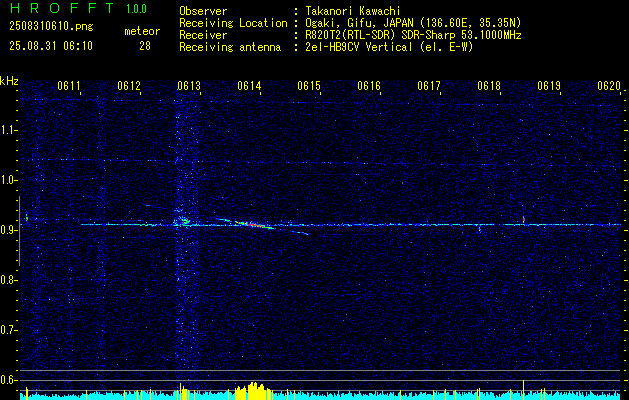The image size is (629, 400).
Task: Click time marker 0615
Action: click(309, 85)
